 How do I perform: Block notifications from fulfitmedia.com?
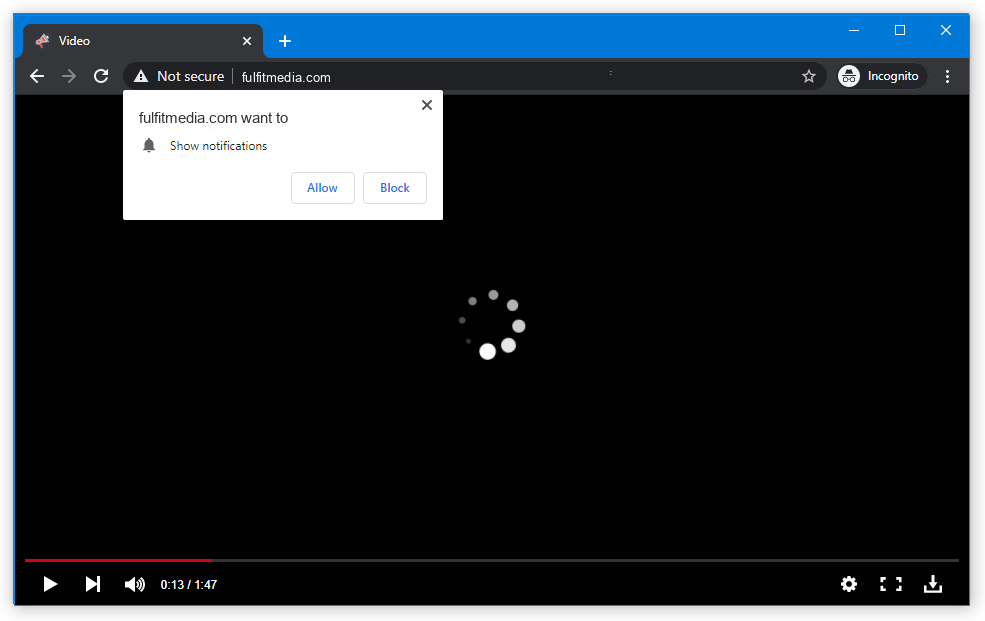pos(395,188)
